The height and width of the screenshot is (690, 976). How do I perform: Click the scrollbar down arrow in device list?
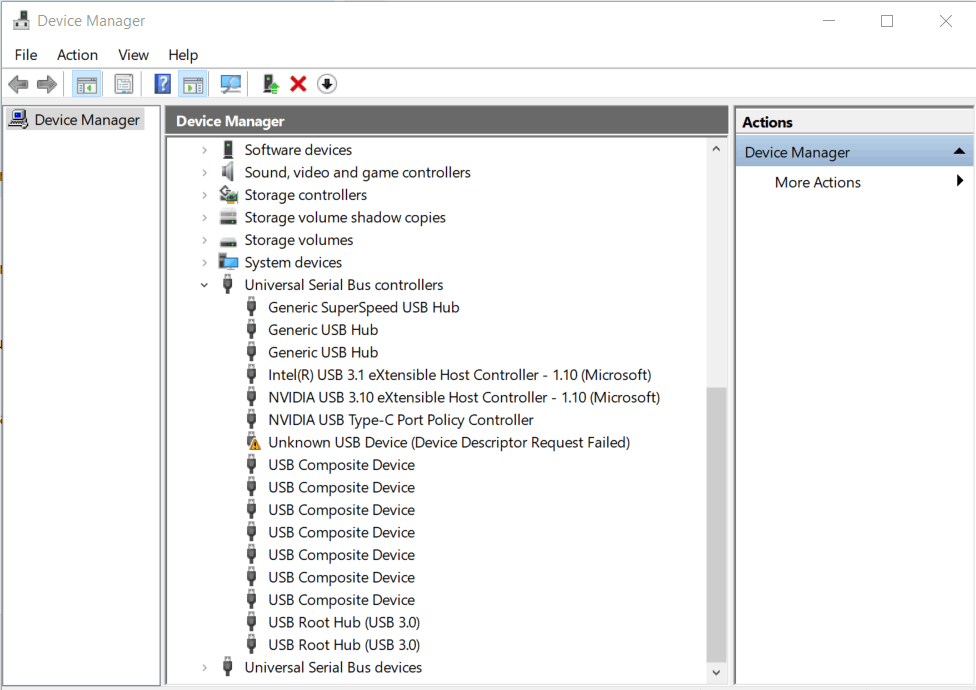point(716,673)
